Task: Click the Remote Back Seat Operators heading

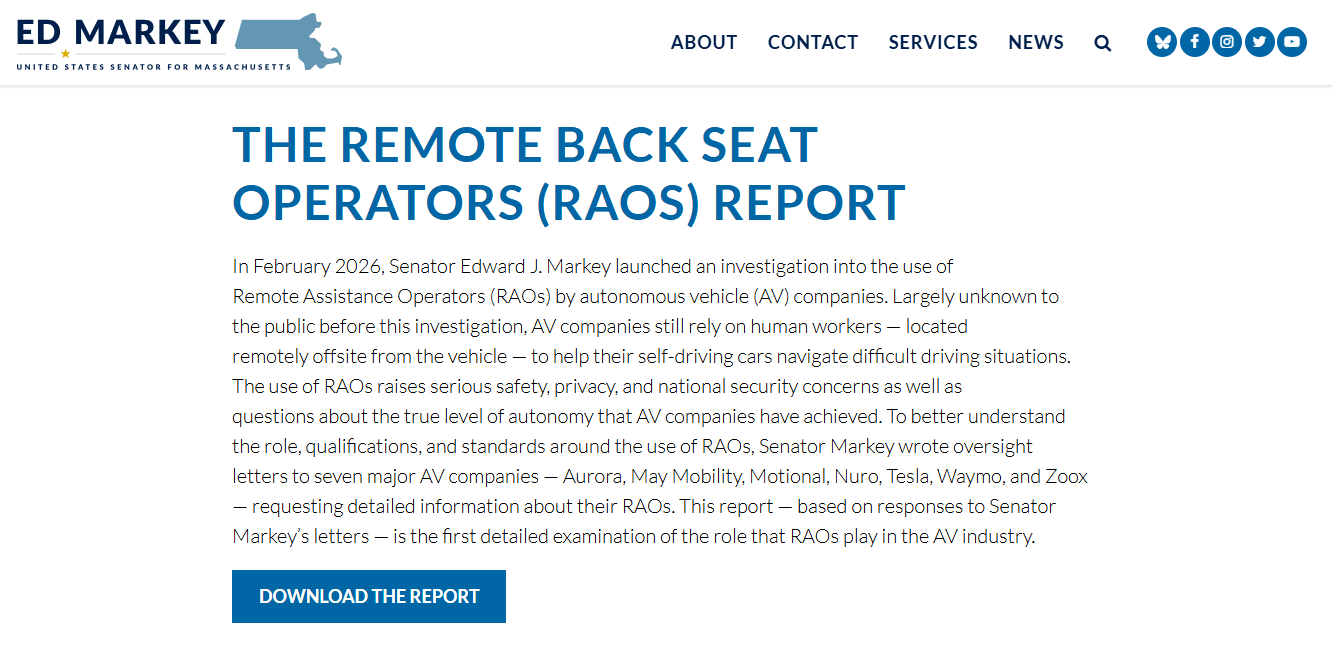Action: [x=568, y=174]
